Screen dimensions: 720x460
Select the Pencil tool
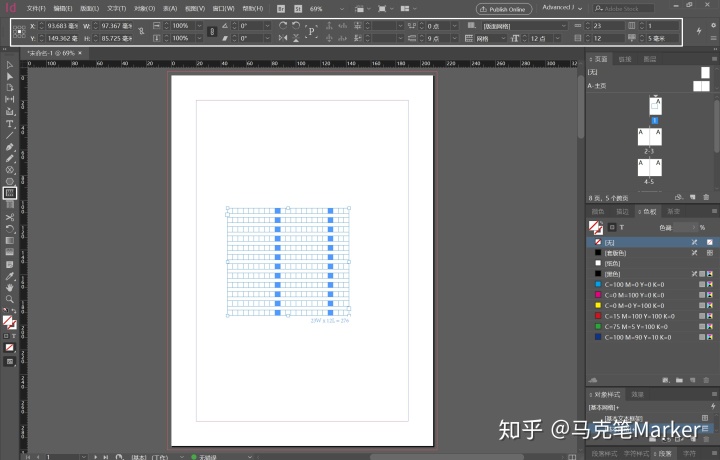click(10, 158)
